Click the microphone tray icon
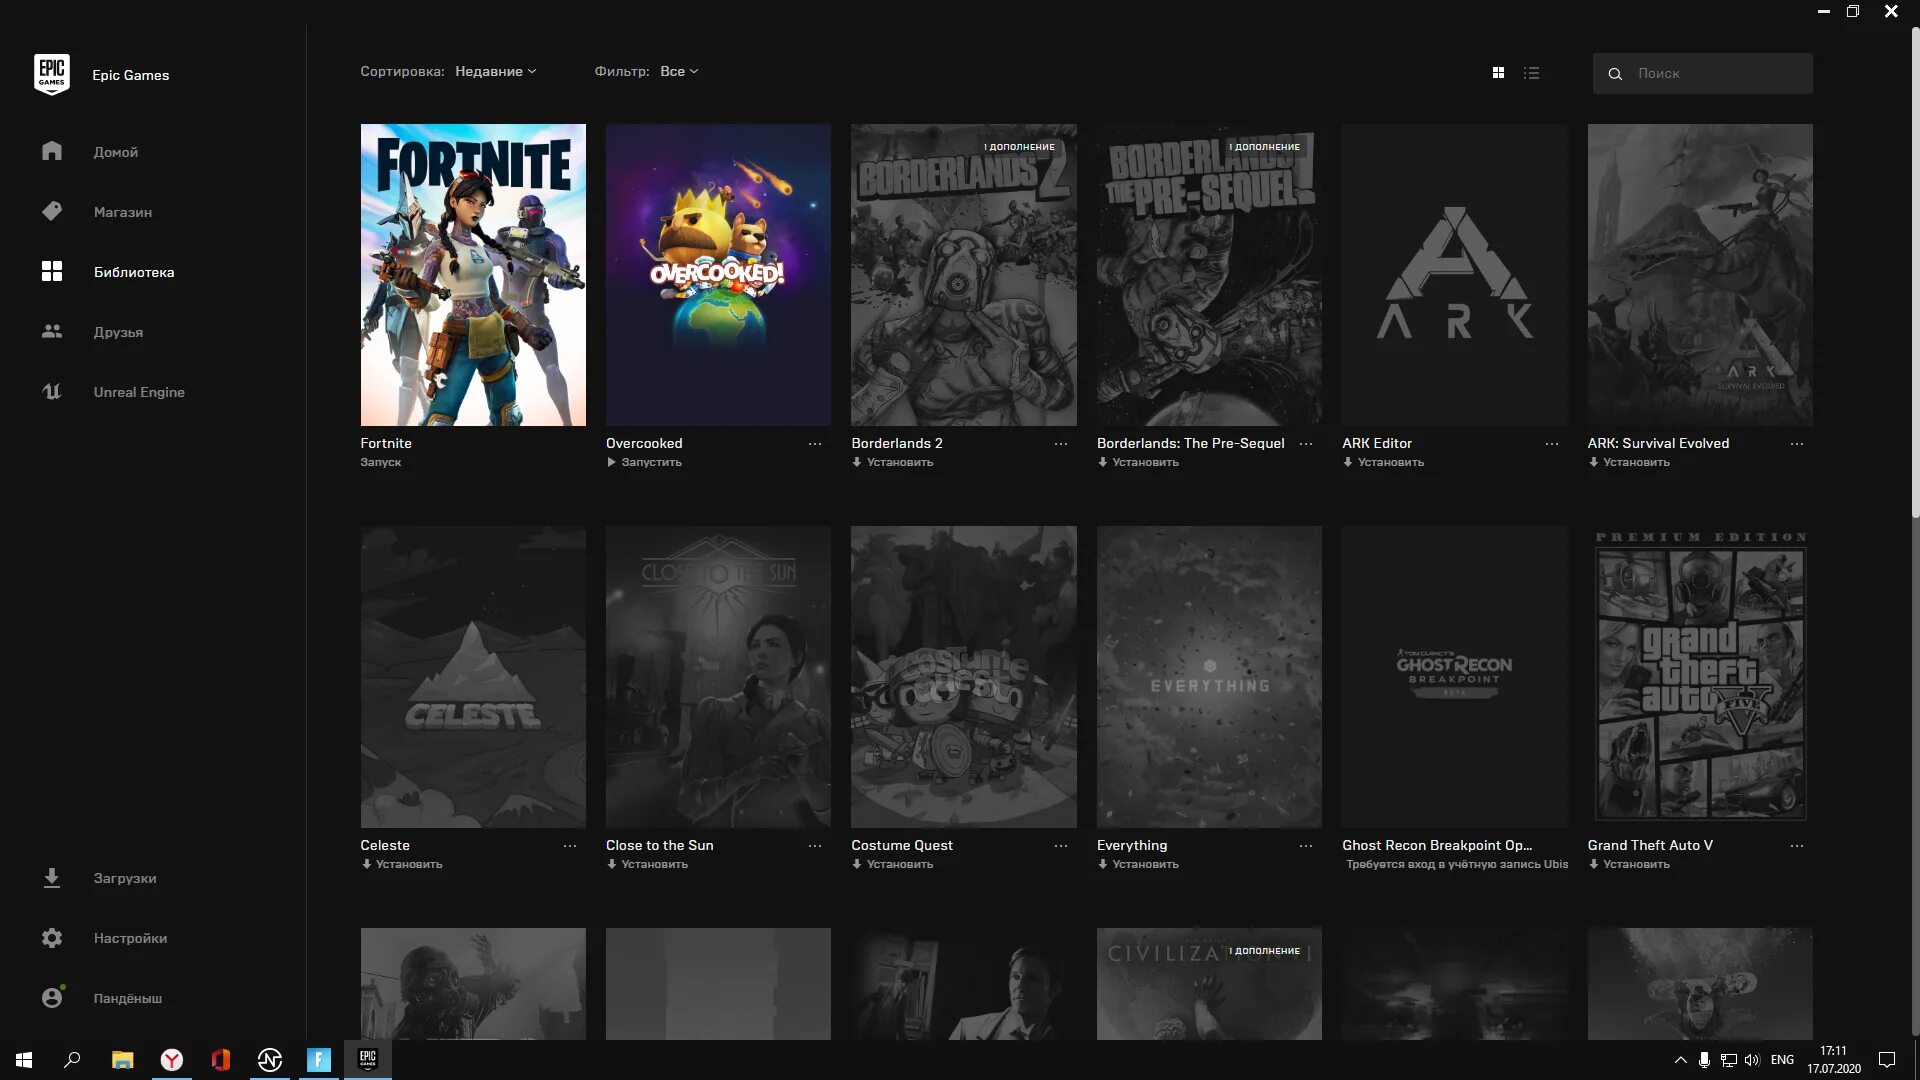This screenshot has width=1920, height=1080. (x=1704, y=1060)
